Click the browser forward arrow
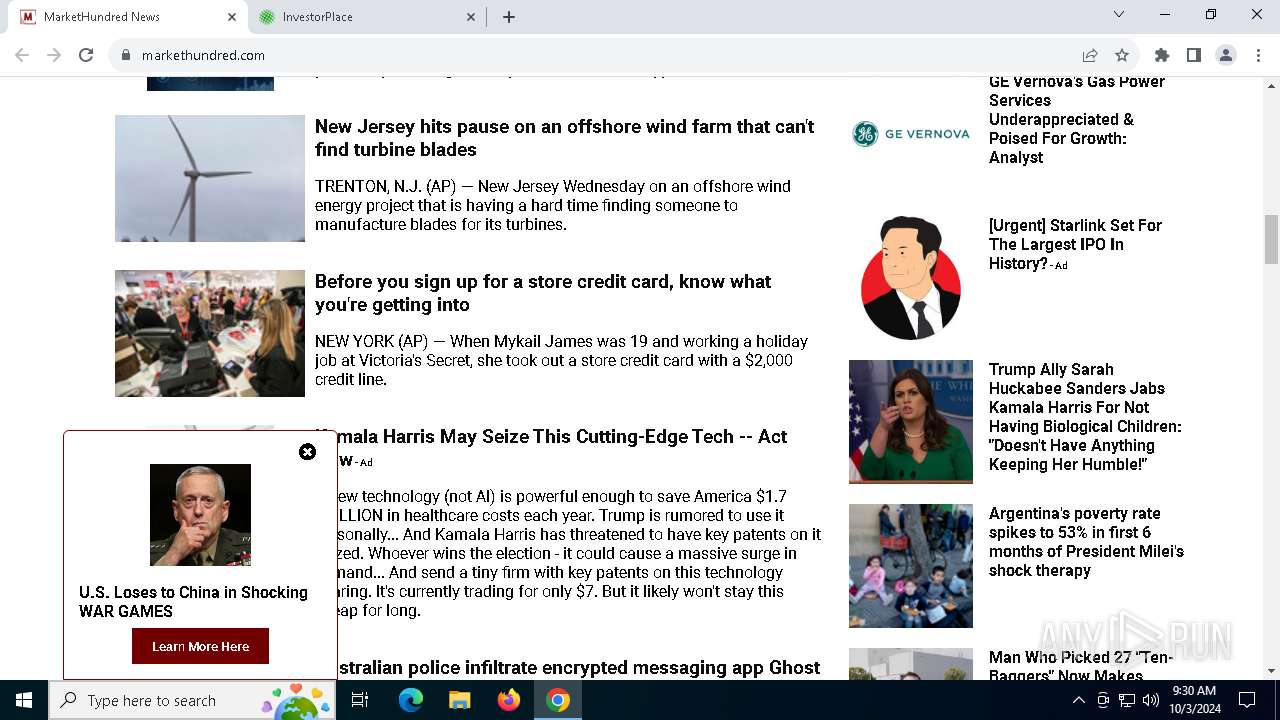The image size is (1280, 720). (54, 55)
